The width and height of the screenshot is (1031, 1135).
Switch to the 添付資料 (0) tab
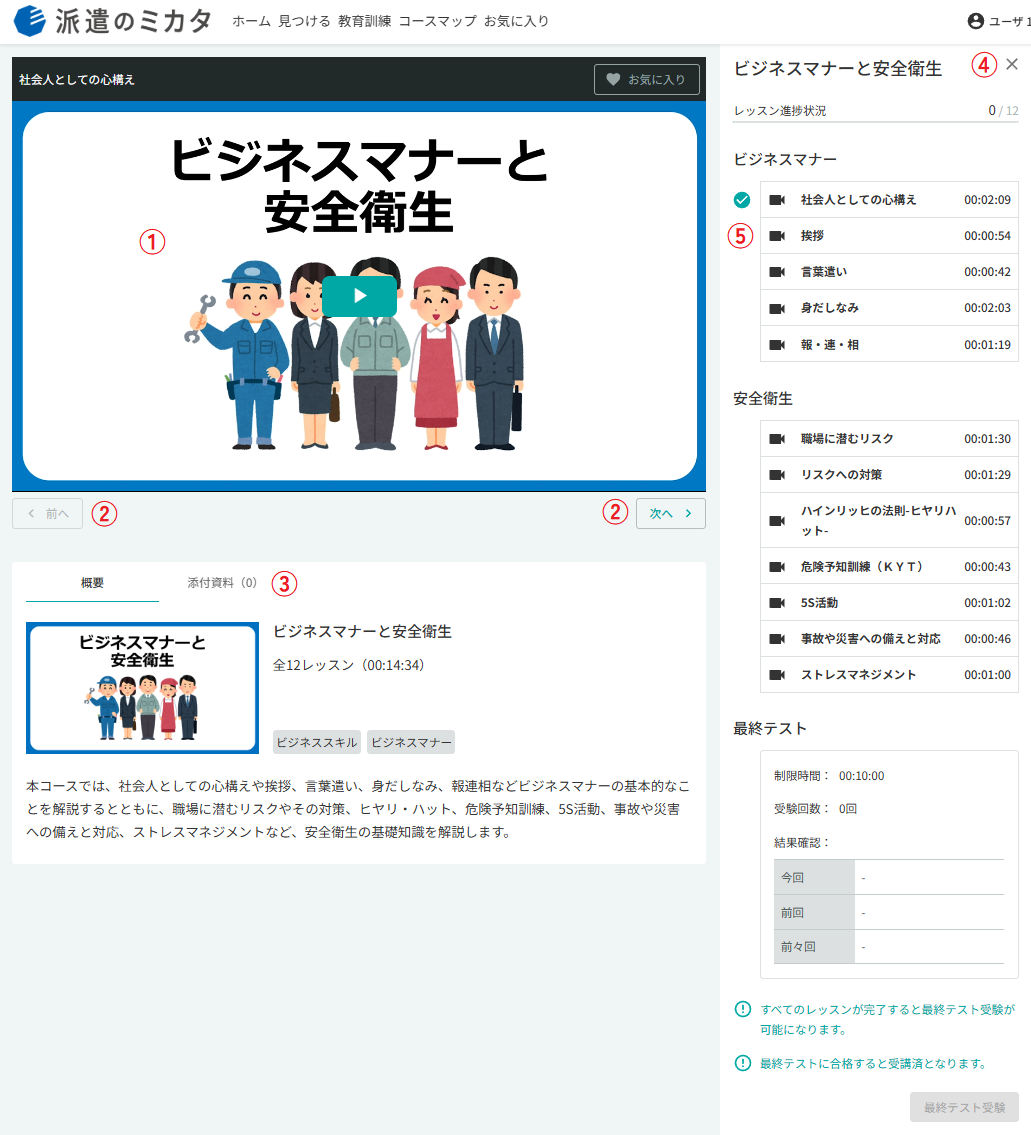[x=222, y=583]
